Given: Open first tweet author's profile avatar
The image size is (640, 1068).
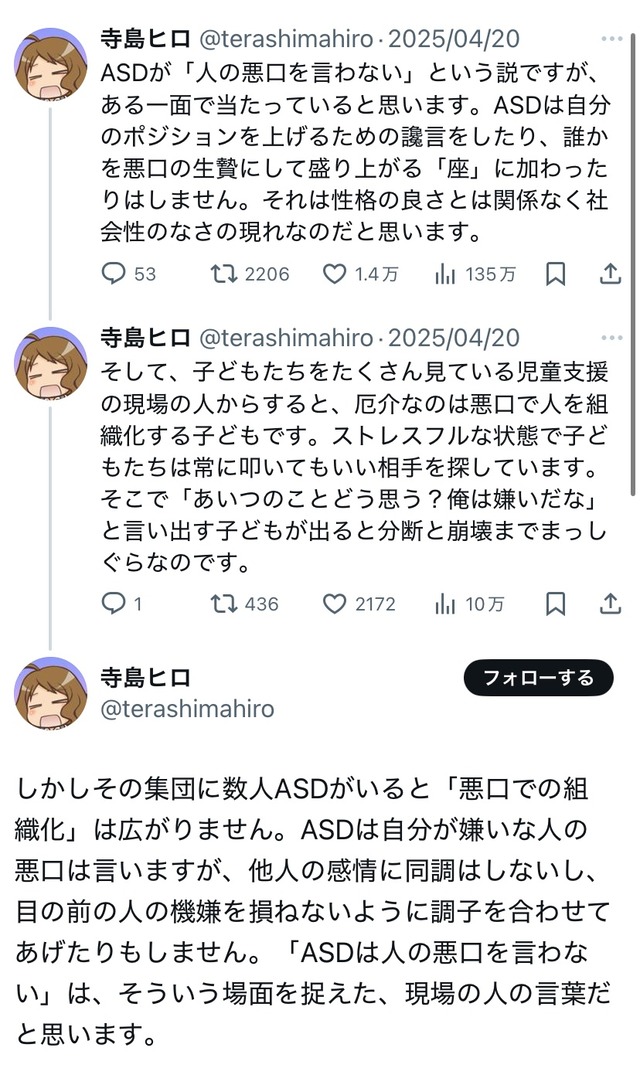Looking at the screenshot, I should point(50,64).
